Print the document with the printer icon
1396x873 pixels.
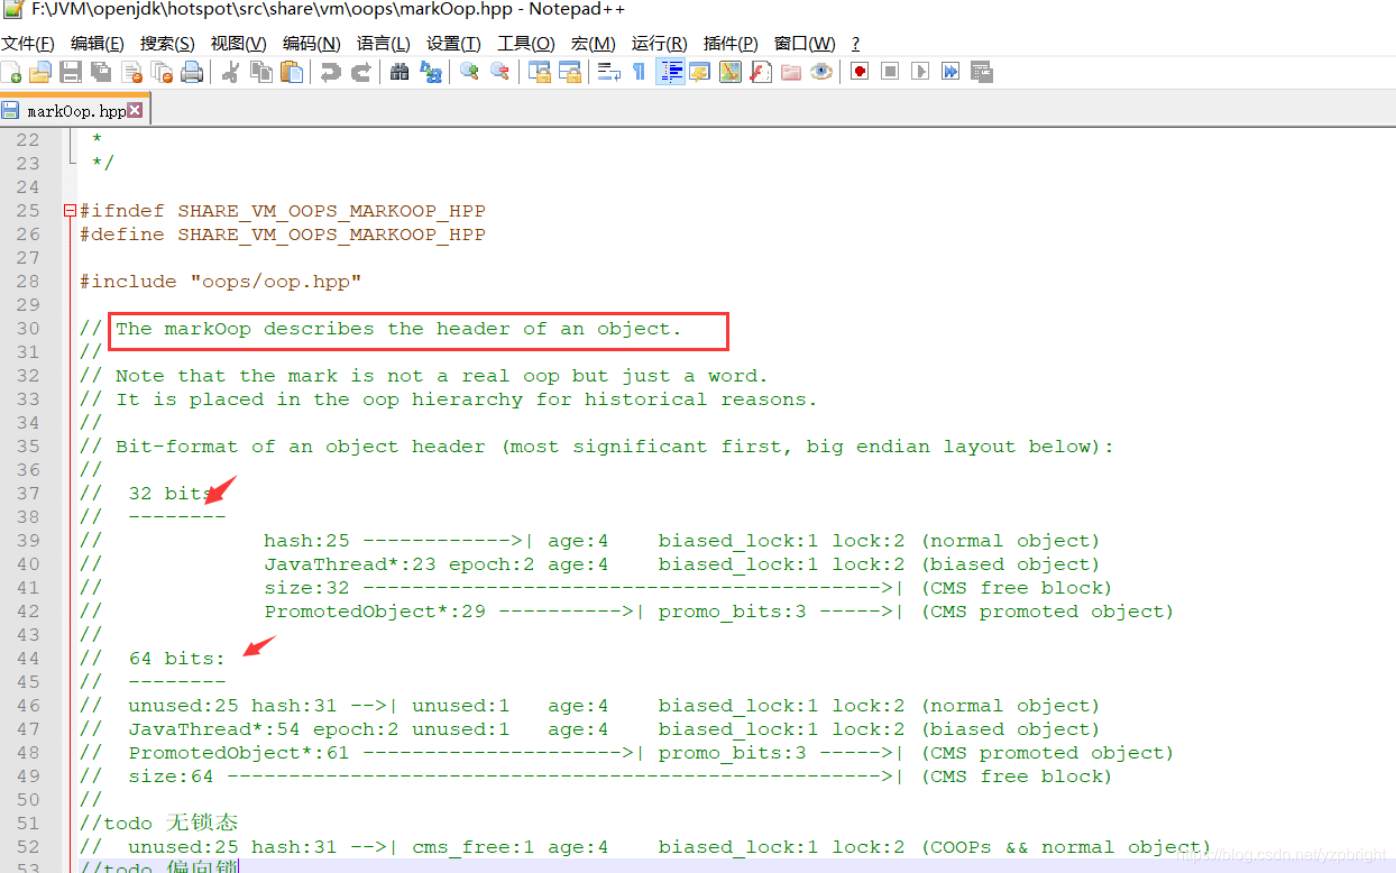(192, 72)
